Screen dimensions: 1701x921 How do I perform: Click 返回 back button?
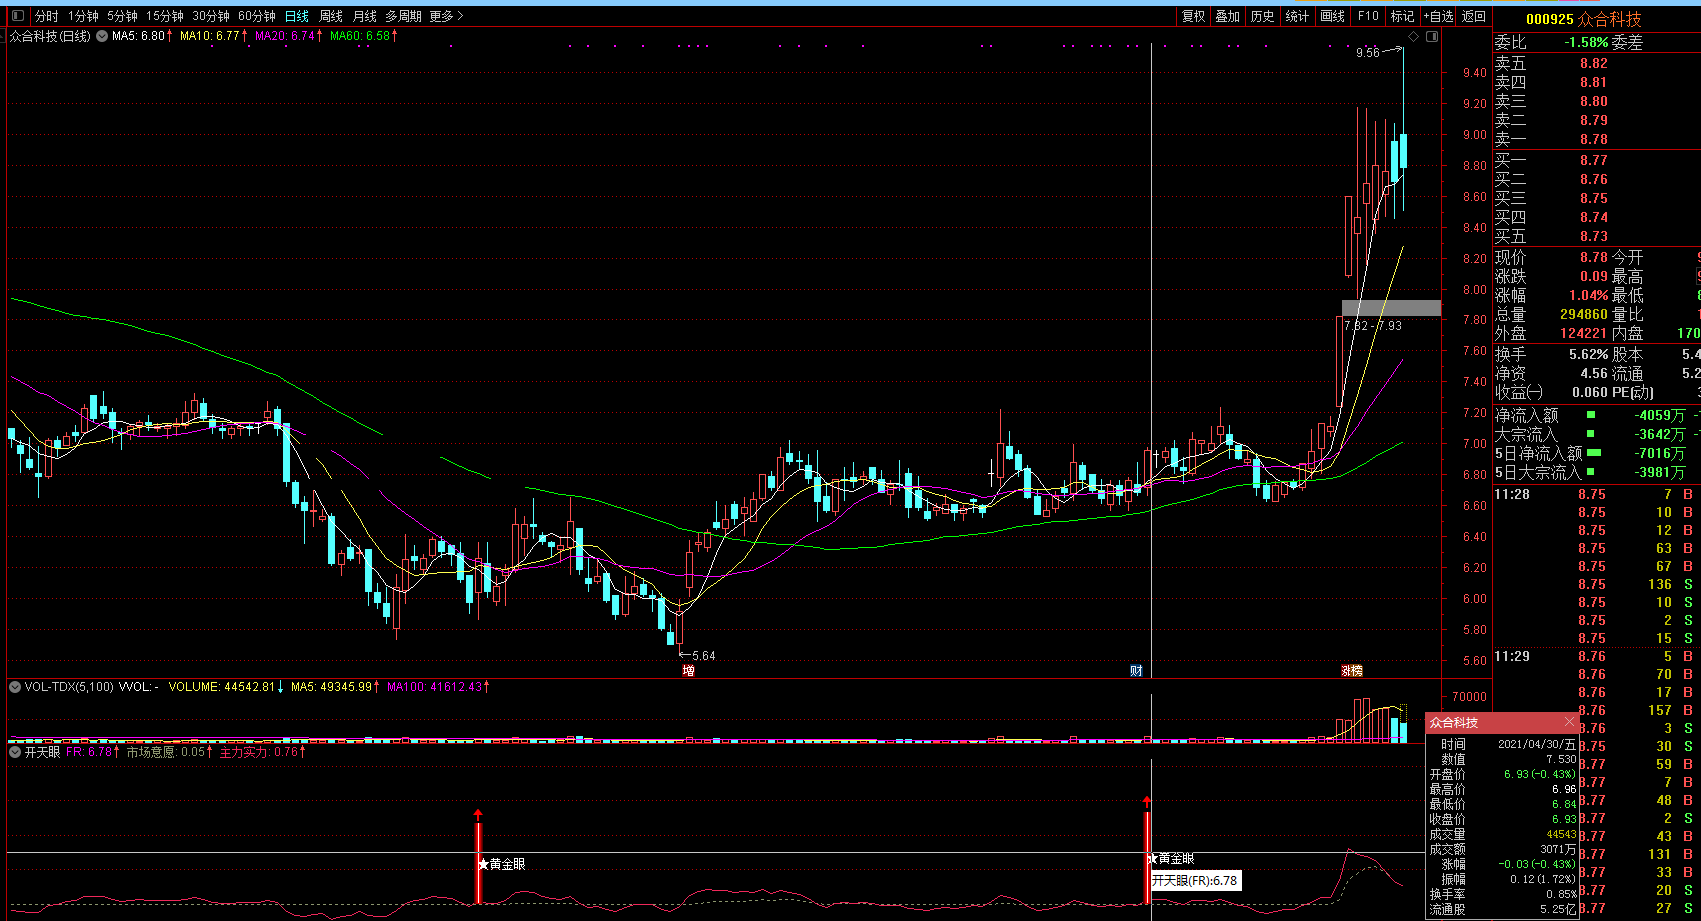1474,16
